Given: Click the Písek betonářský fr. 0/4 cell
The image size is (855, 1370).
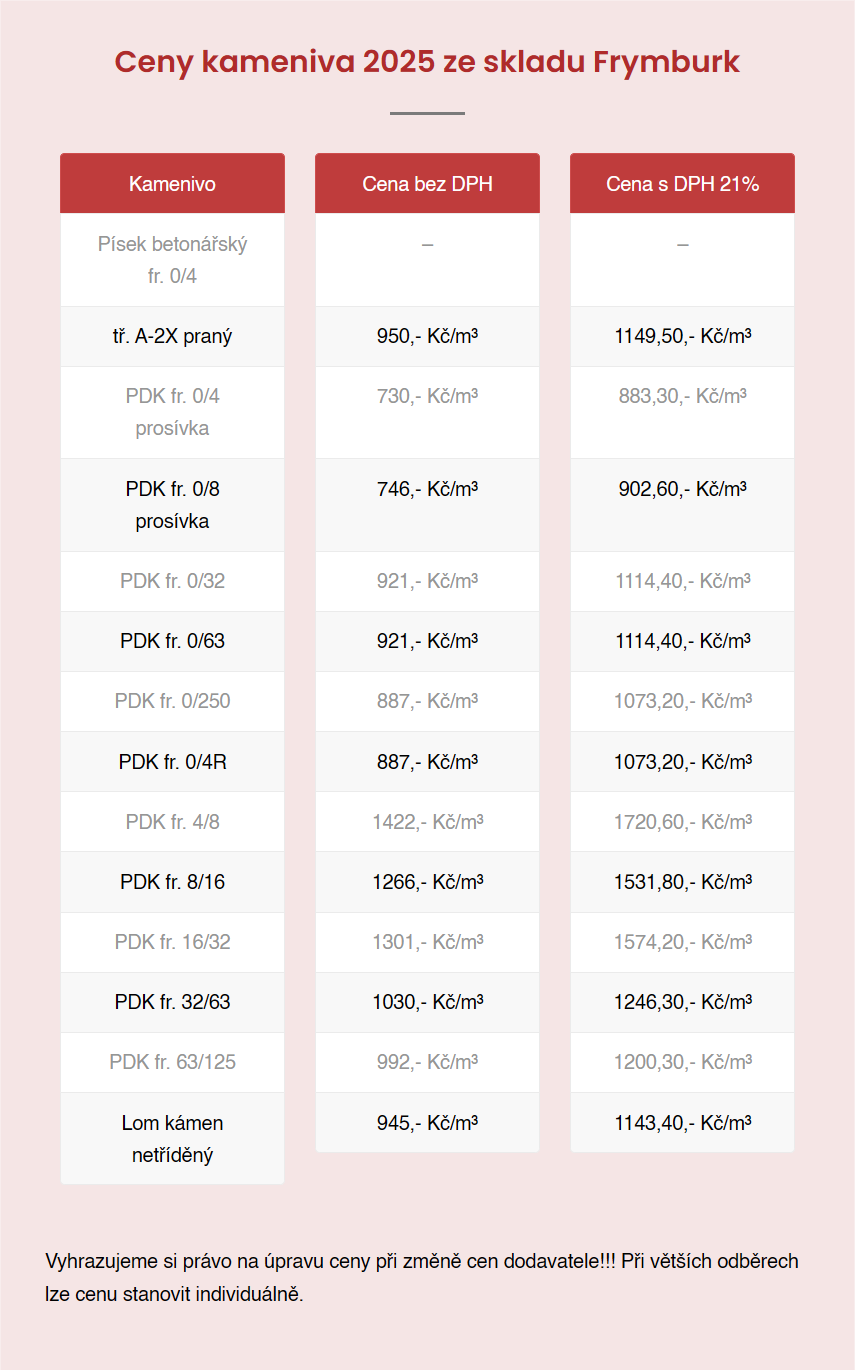Looking at the screenshot, I should tap(172, 260).
